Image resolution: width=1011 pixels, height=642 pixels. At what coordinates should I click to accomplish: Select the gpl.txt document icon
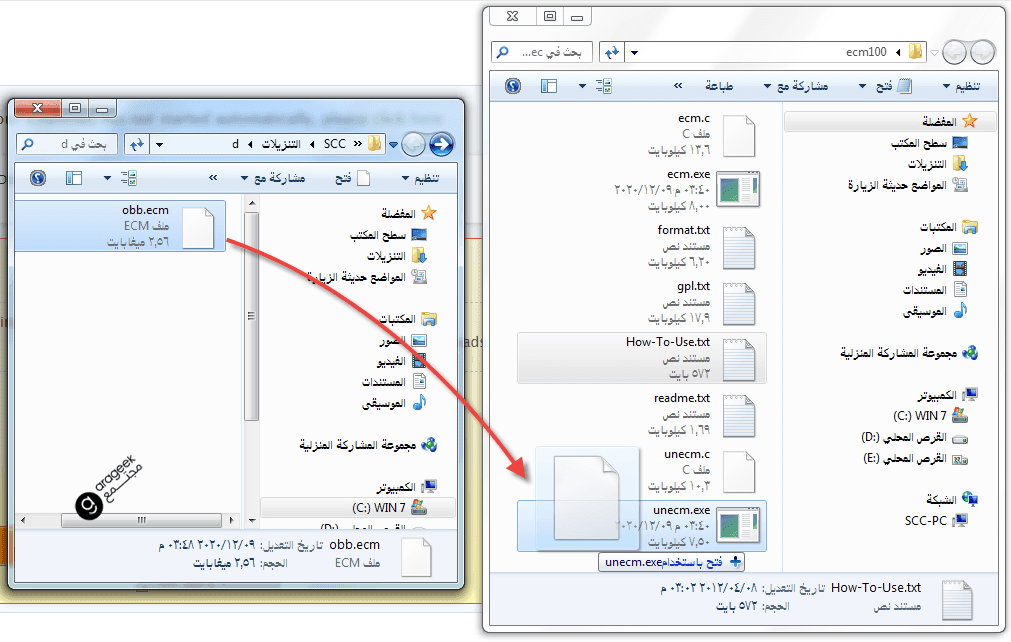click(x=739, y=304)
